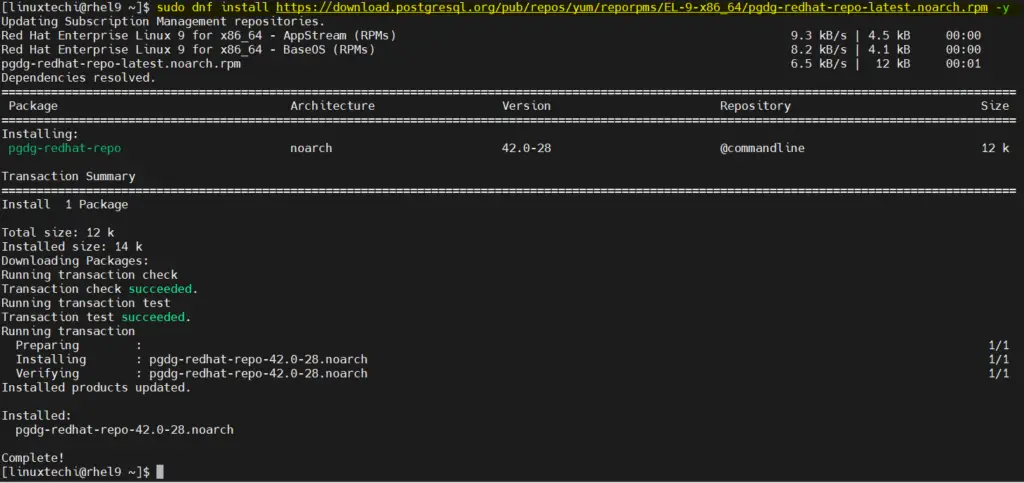
Task: Click the green 'succeeded' after Transaction test
Action: click(153, 317)
